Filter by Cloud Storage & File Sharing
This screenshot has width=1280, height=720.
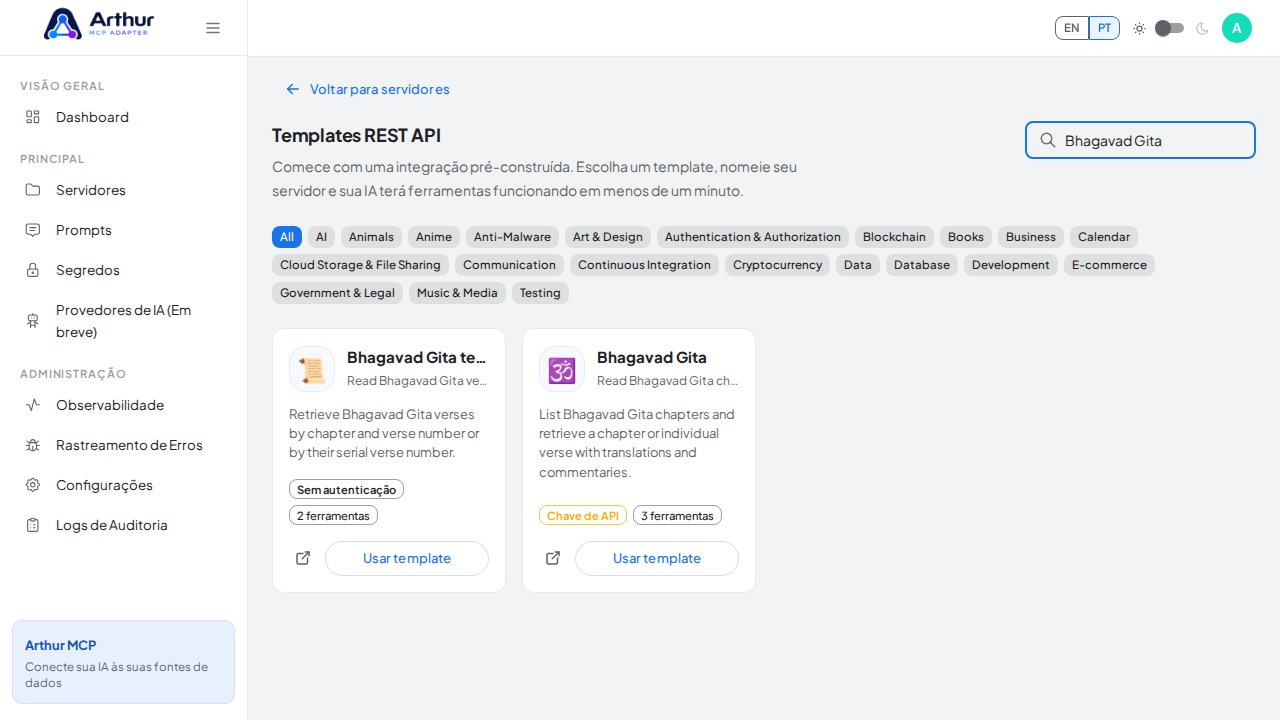point(360,265)
